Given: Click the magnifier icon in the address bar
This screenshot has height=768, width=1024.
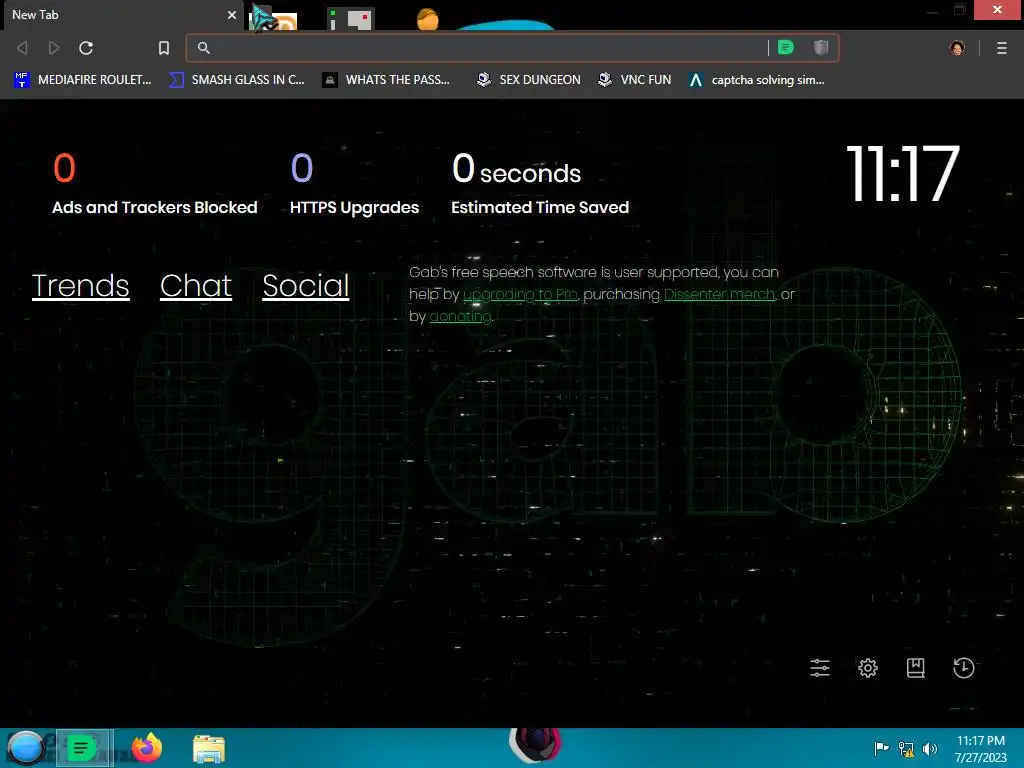Looking at the screenshot, I should pyautogui.click(x=204, y=48).
